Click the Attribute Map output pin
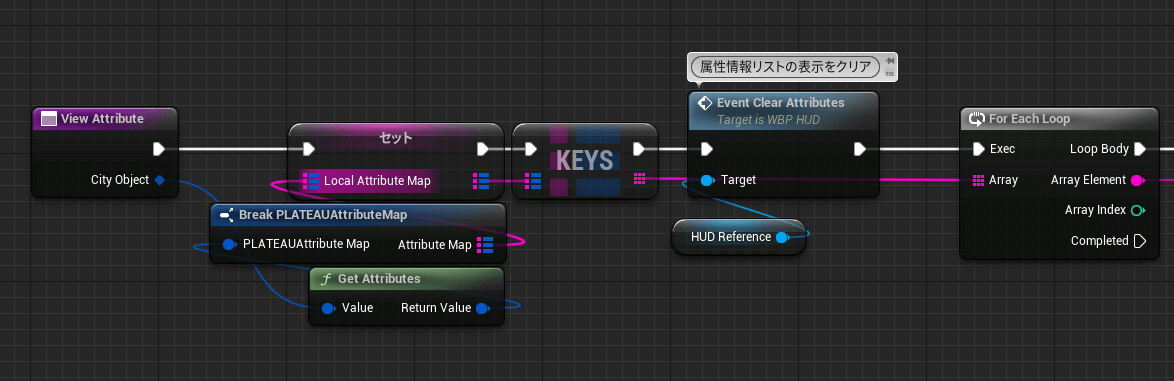 485,245
